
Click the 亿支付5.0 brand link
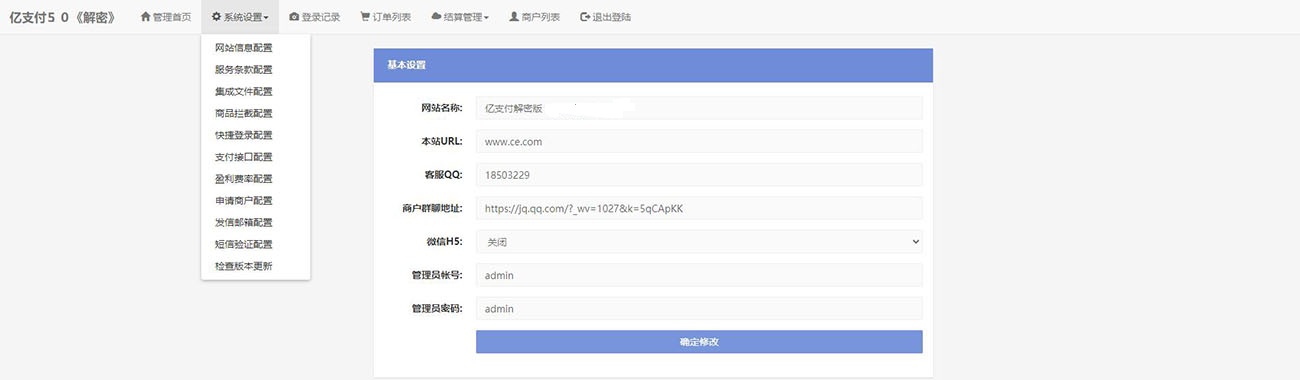click(x=62, y=17)
